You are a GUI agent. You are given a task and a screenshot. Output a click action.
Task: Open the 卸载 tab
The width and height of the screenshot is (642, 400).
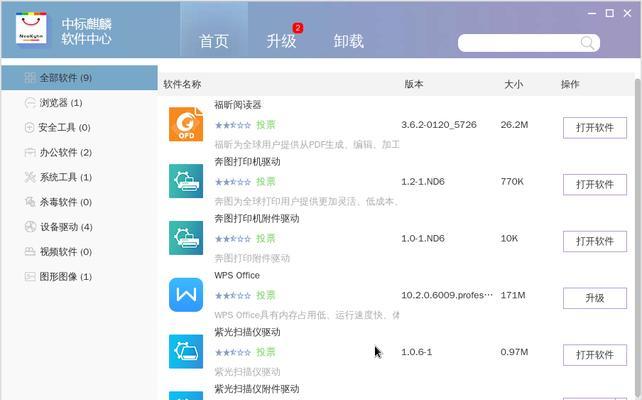[x=348, y=41]
